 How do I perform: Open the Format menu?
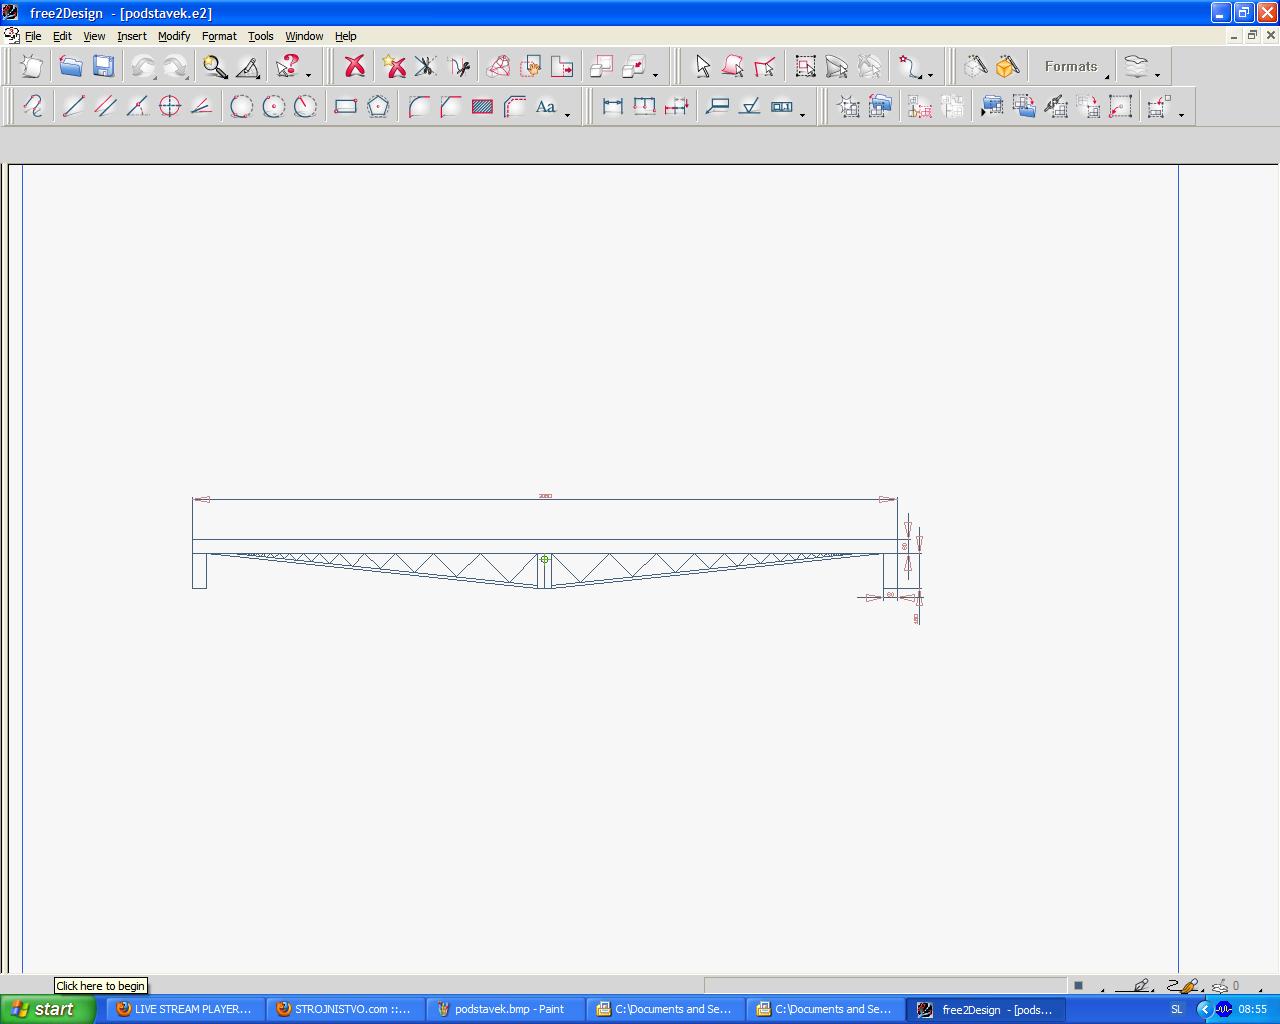pyautogui.click(x=219, y=36)
